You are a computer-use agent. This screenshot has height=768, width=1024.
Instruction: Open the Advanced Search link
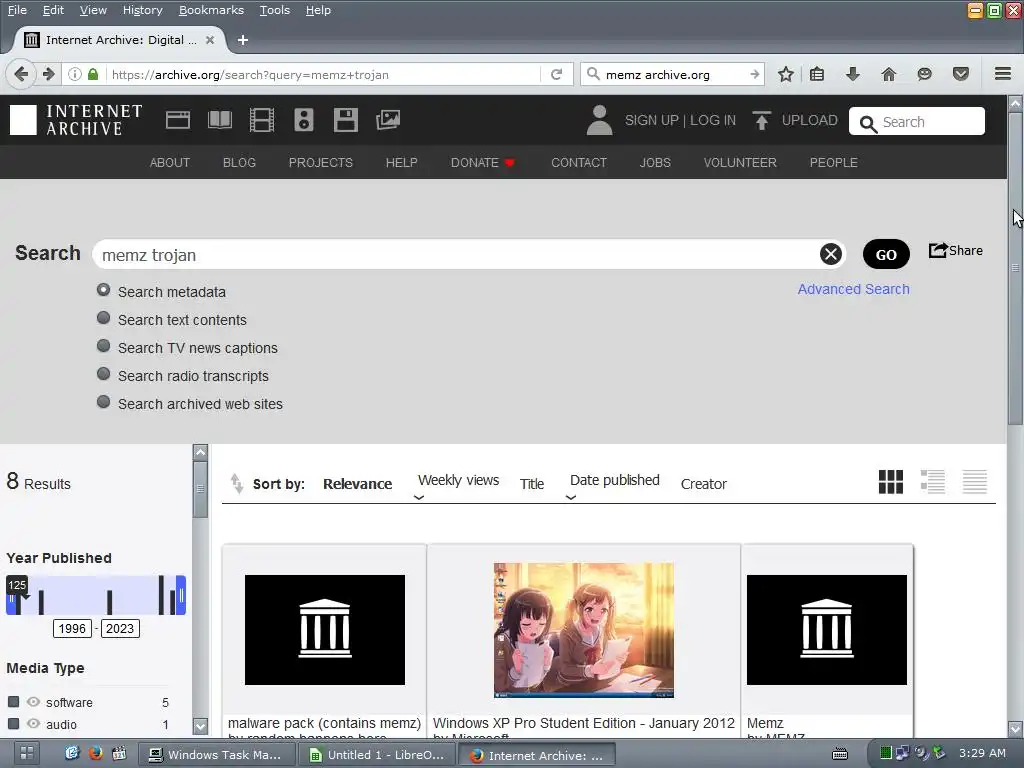tap(853, 289)
